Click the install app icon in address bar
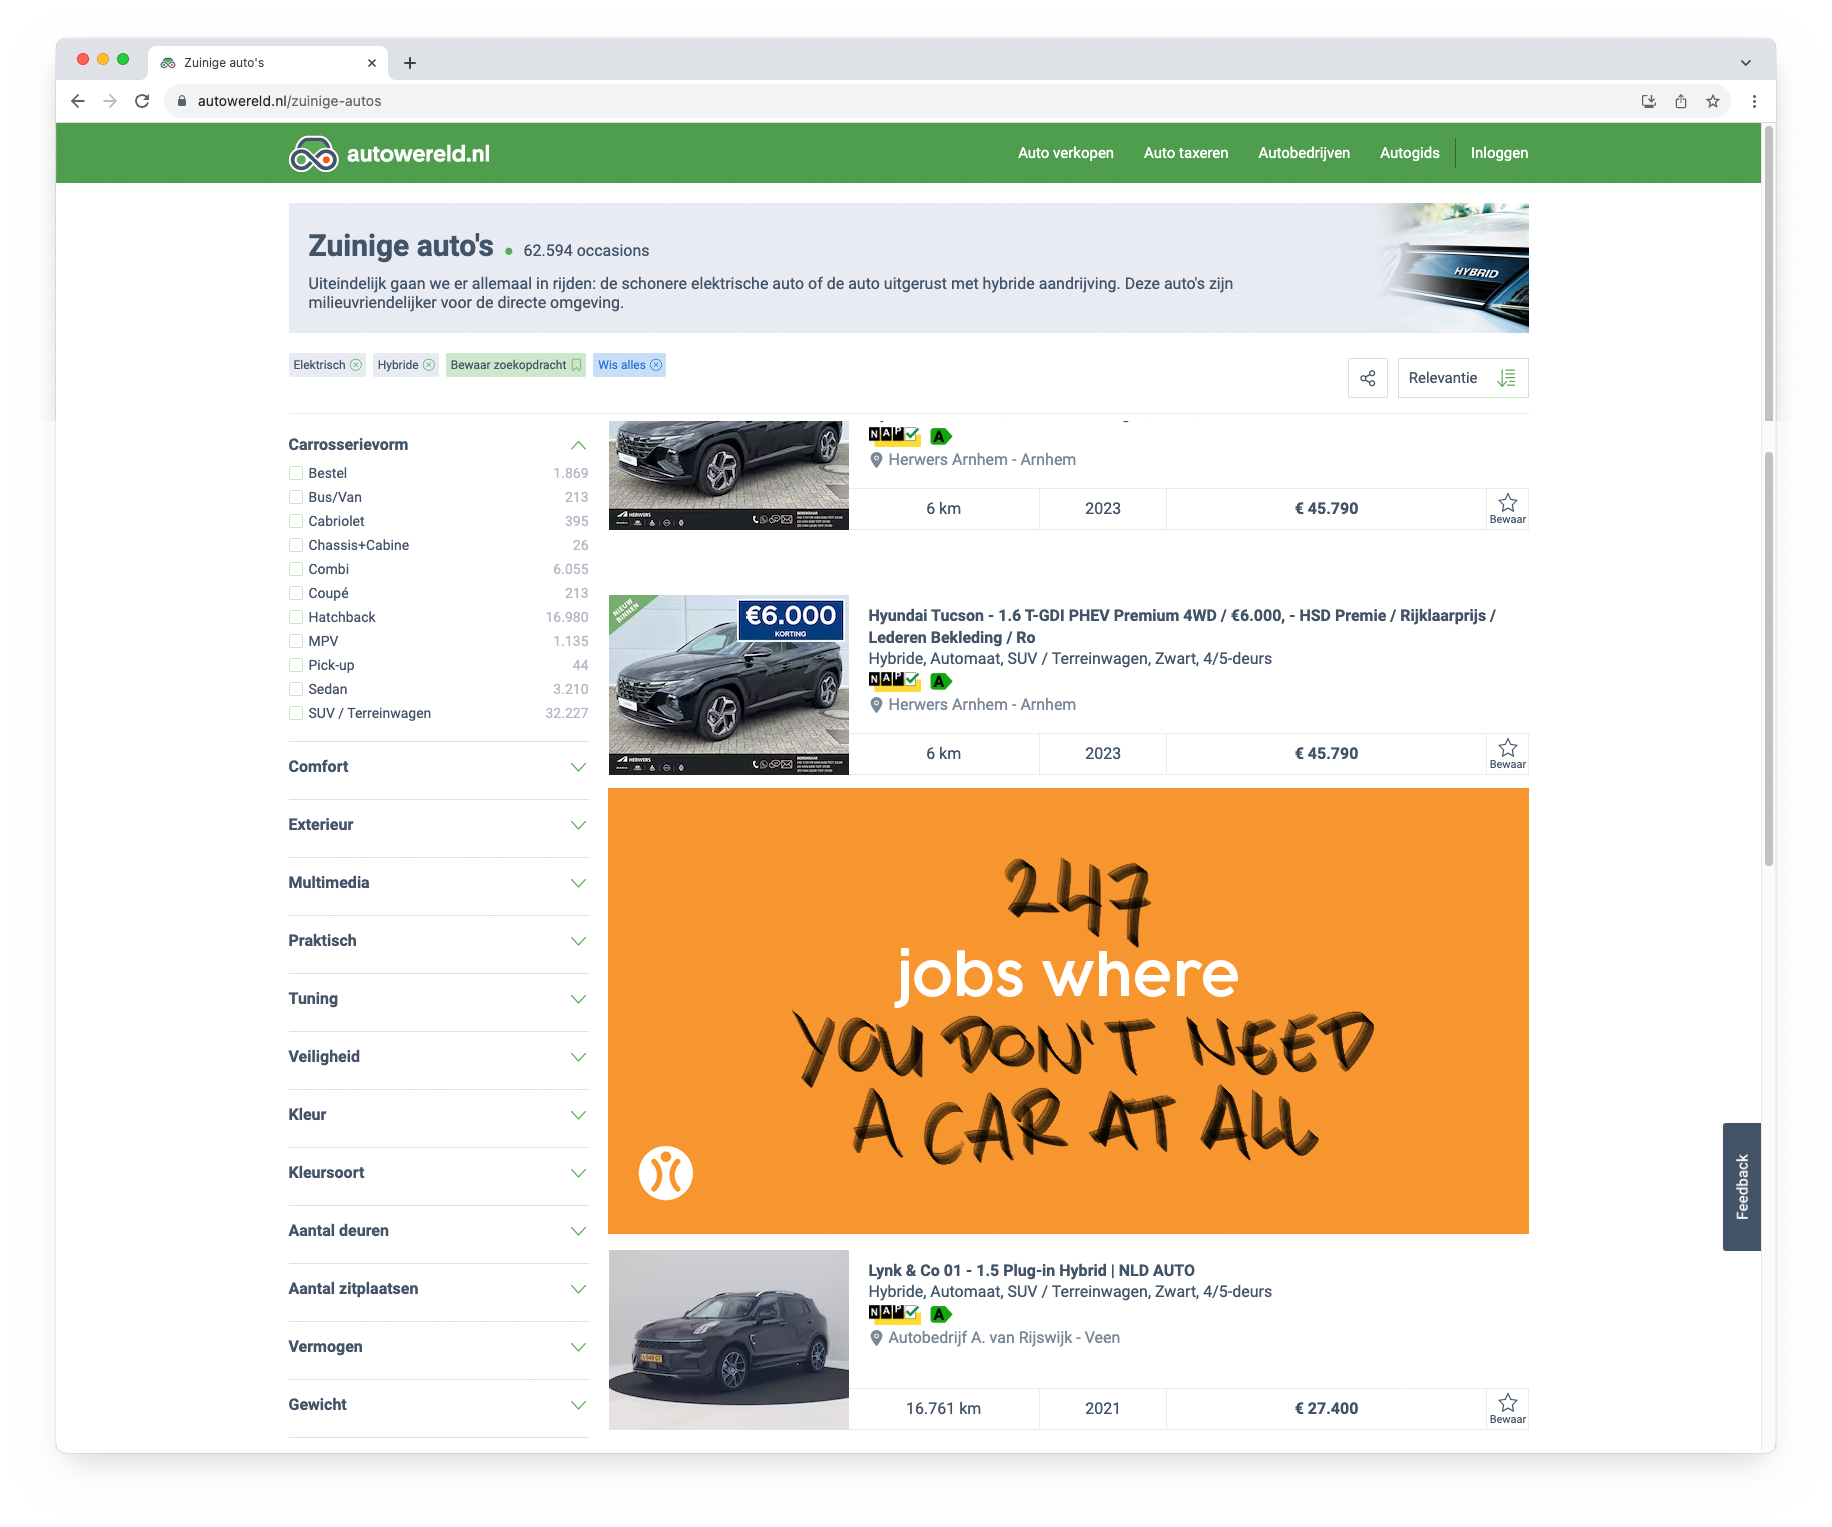 pyautogui.click(x=1649, y=101)
